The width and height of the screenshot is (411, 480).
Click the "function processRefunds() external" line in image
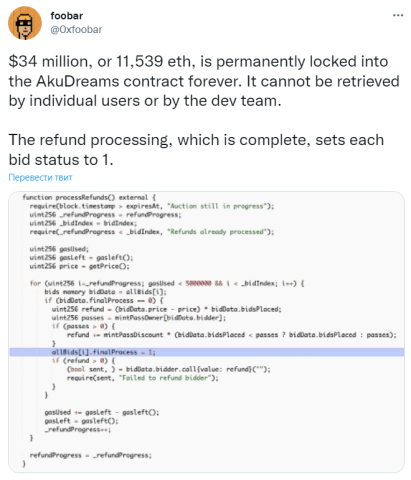(89, 197)
